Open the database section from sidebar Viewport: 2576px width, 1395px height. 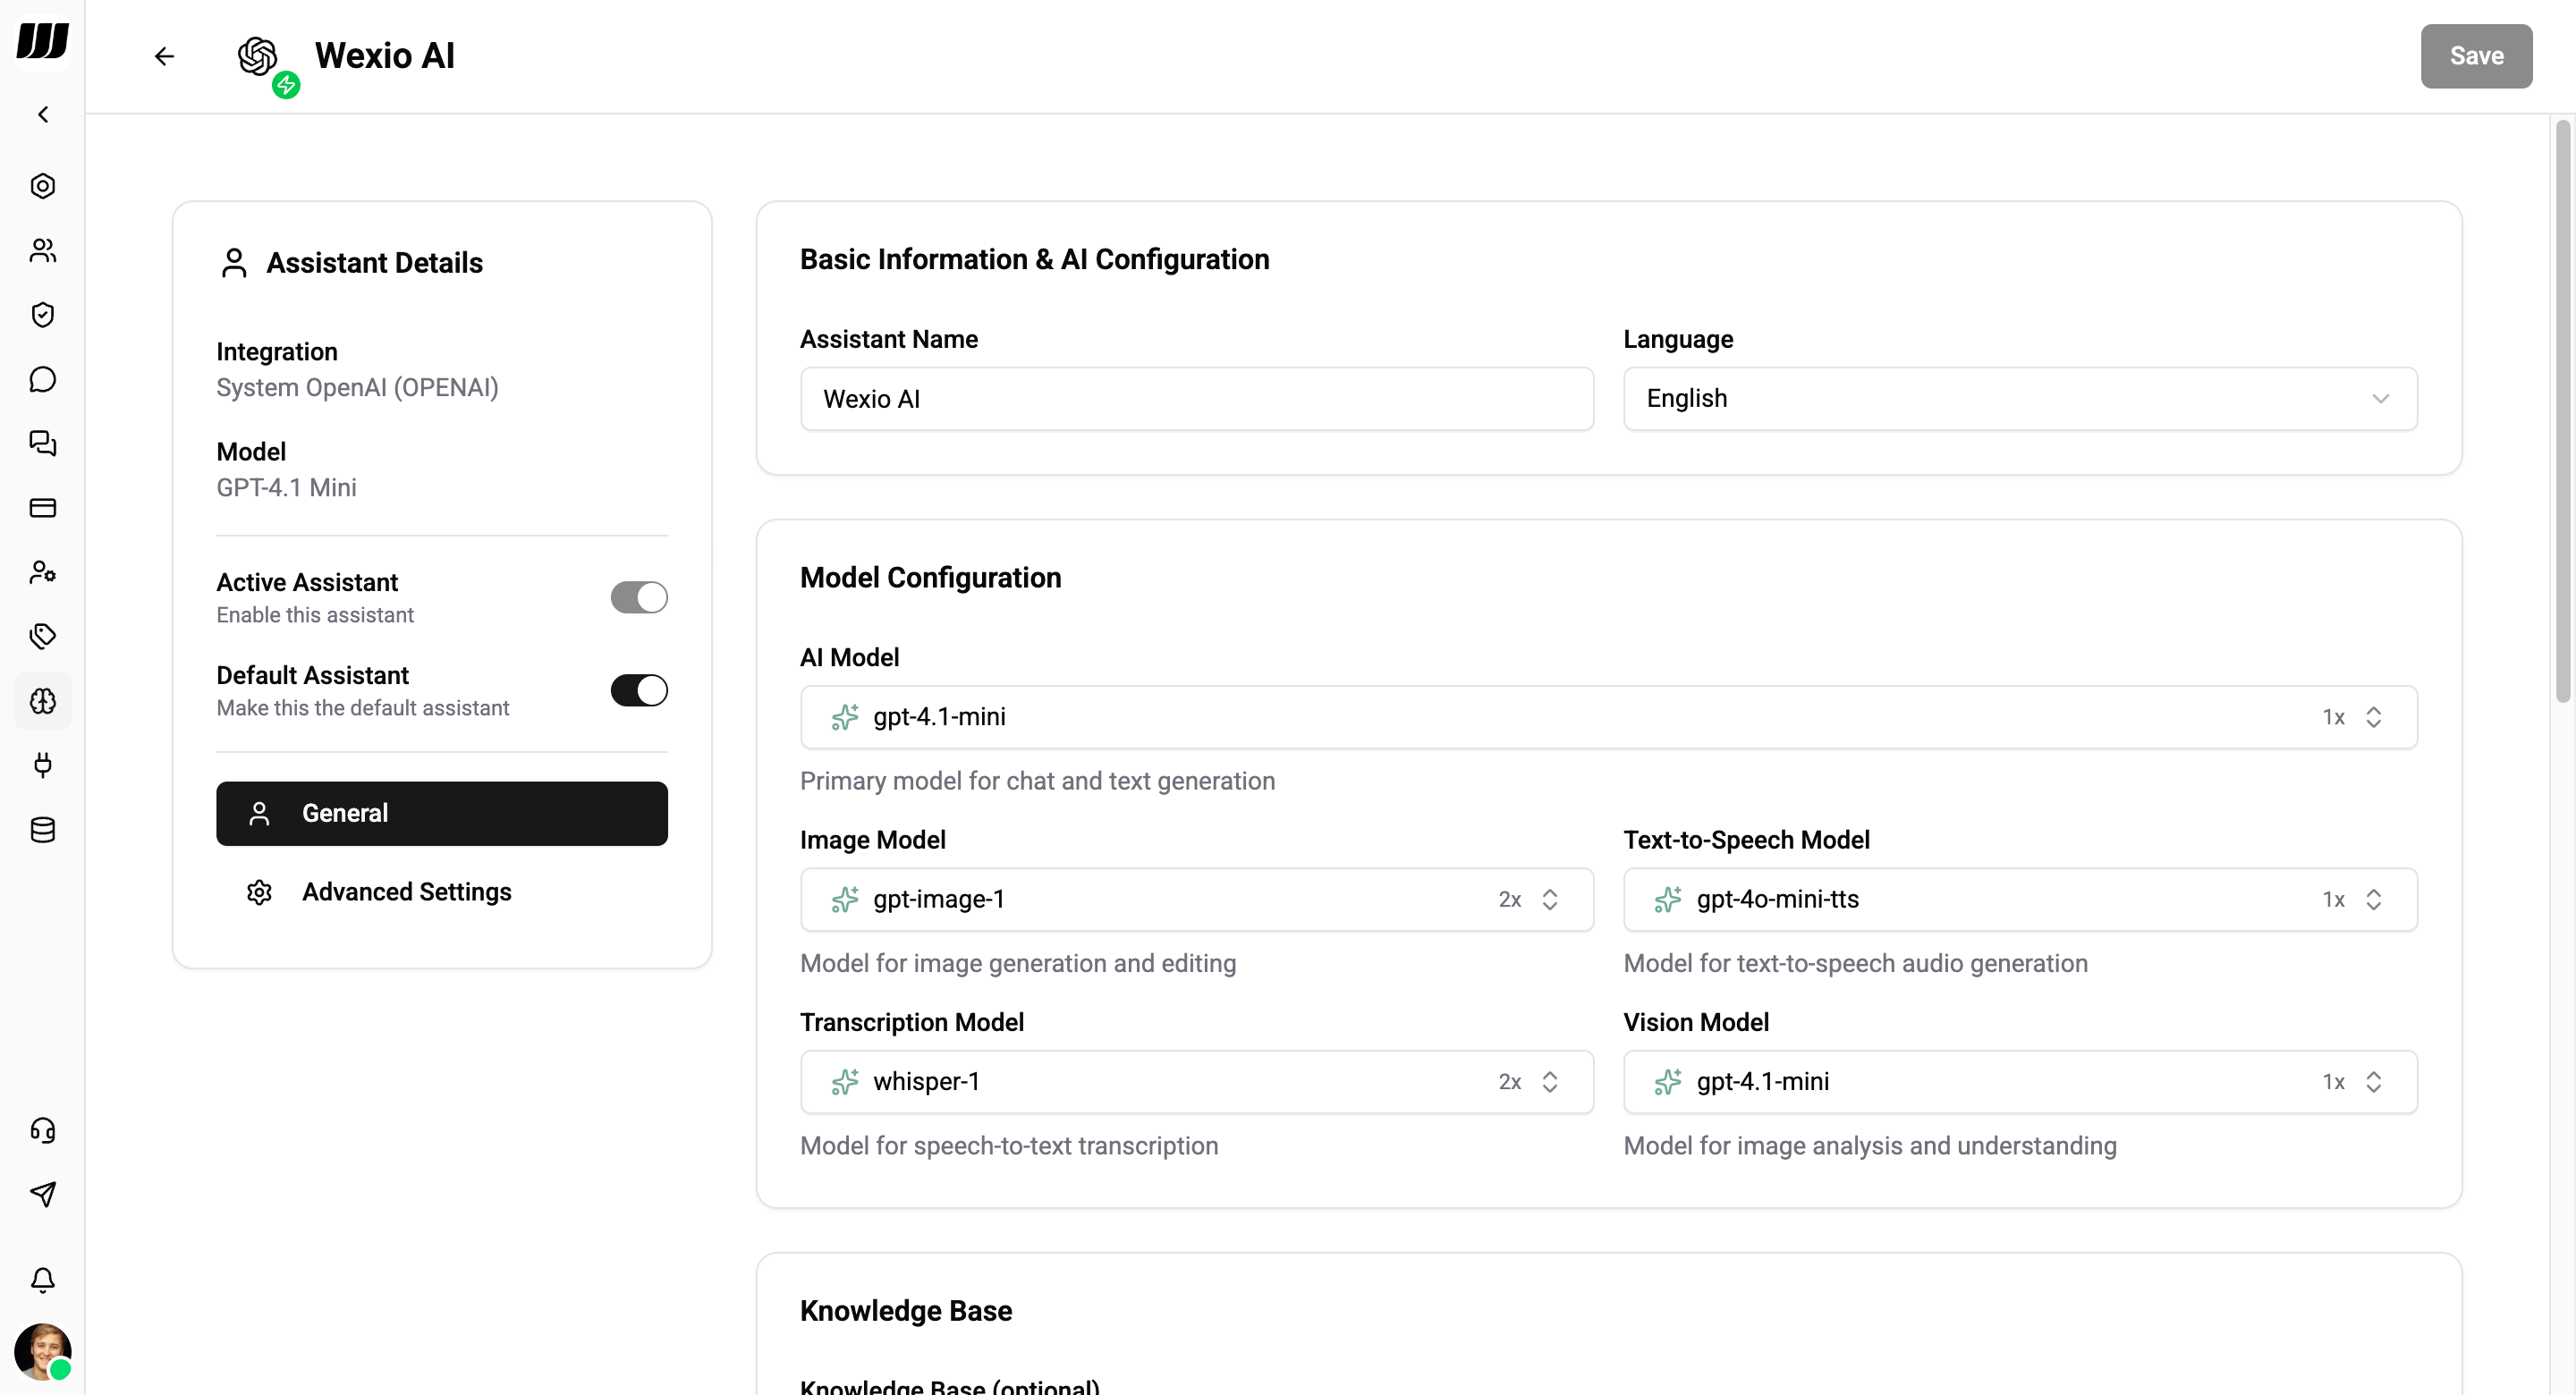pyautogui.click(x=43, y=830)
